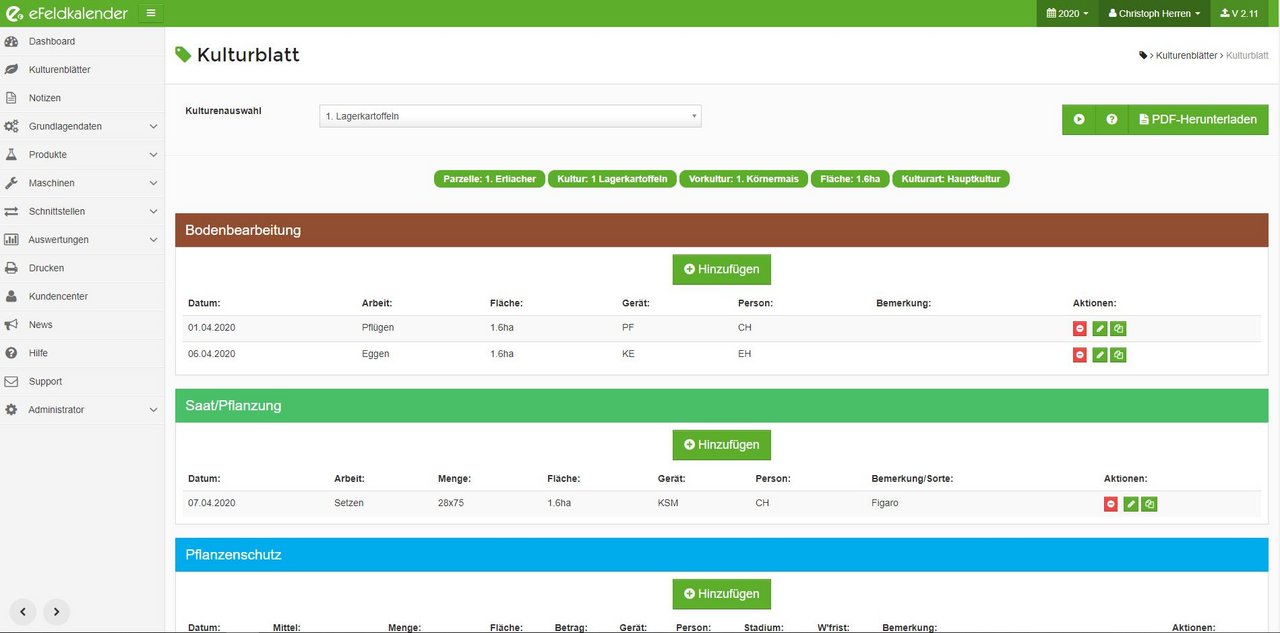Expand the Grundlagendaten sidebar section
The width and height of the screenshot is (1280, 633).
[x=82, y=127]
